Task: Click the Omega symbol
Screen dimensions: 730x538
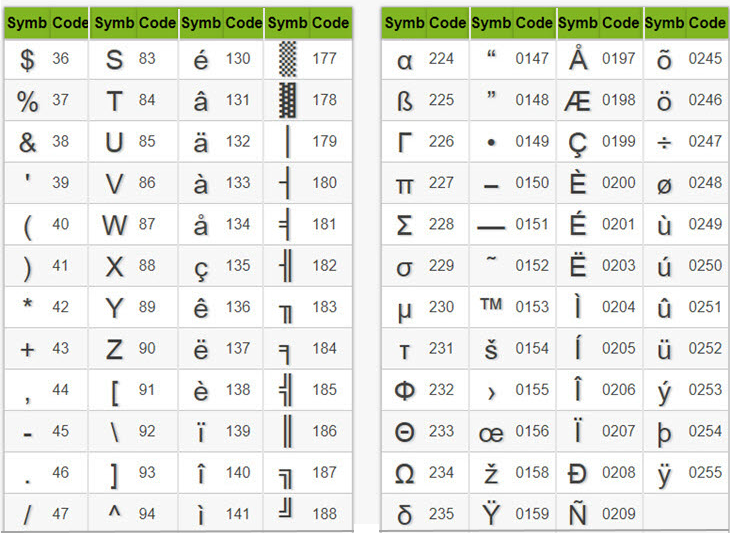Action: [x=405, y=474]
